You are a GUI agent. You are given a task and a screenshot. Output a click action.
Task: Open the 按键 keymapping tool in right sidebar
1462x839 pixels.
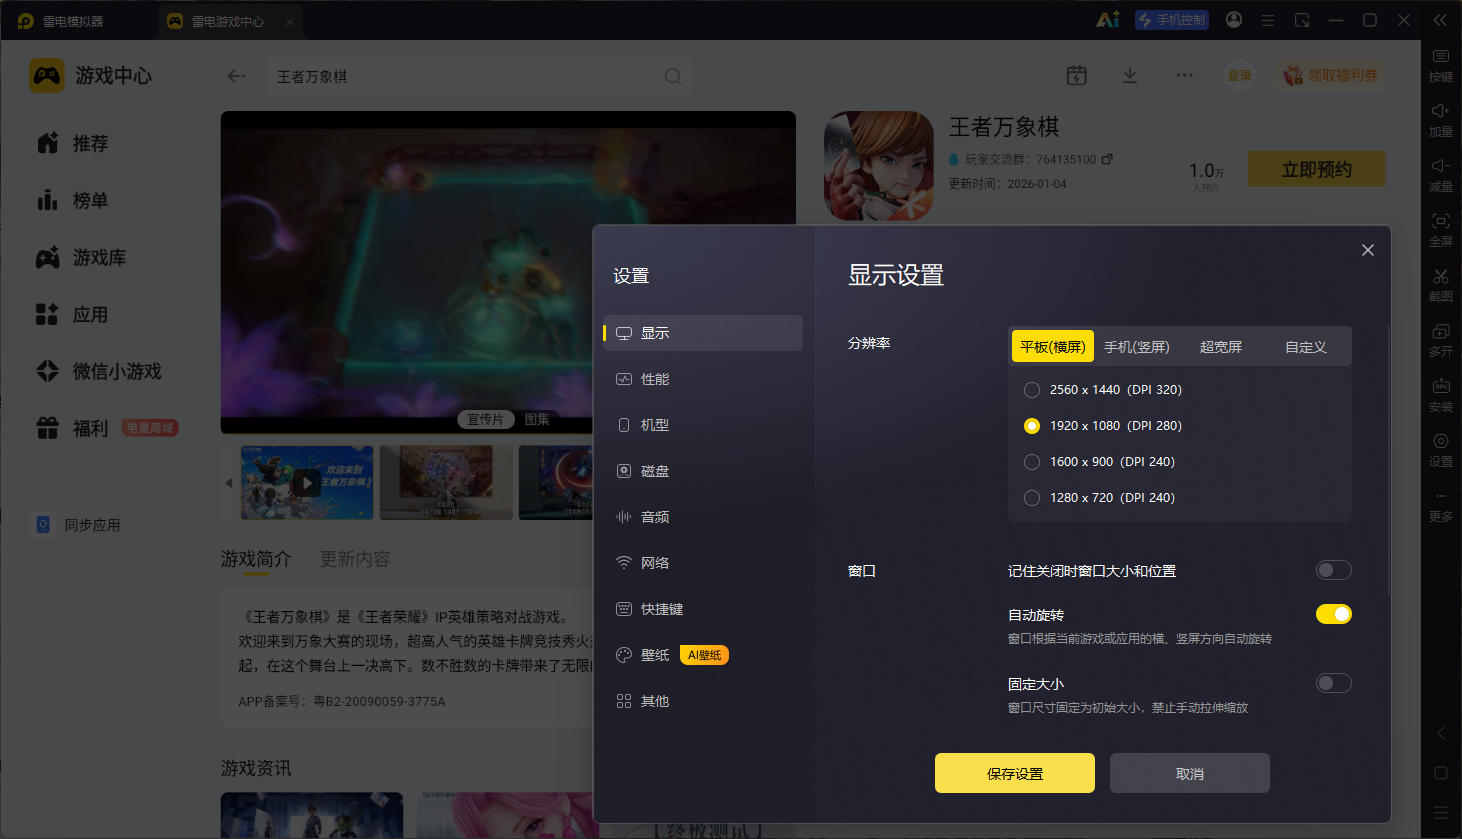(x=1441, y=64)
